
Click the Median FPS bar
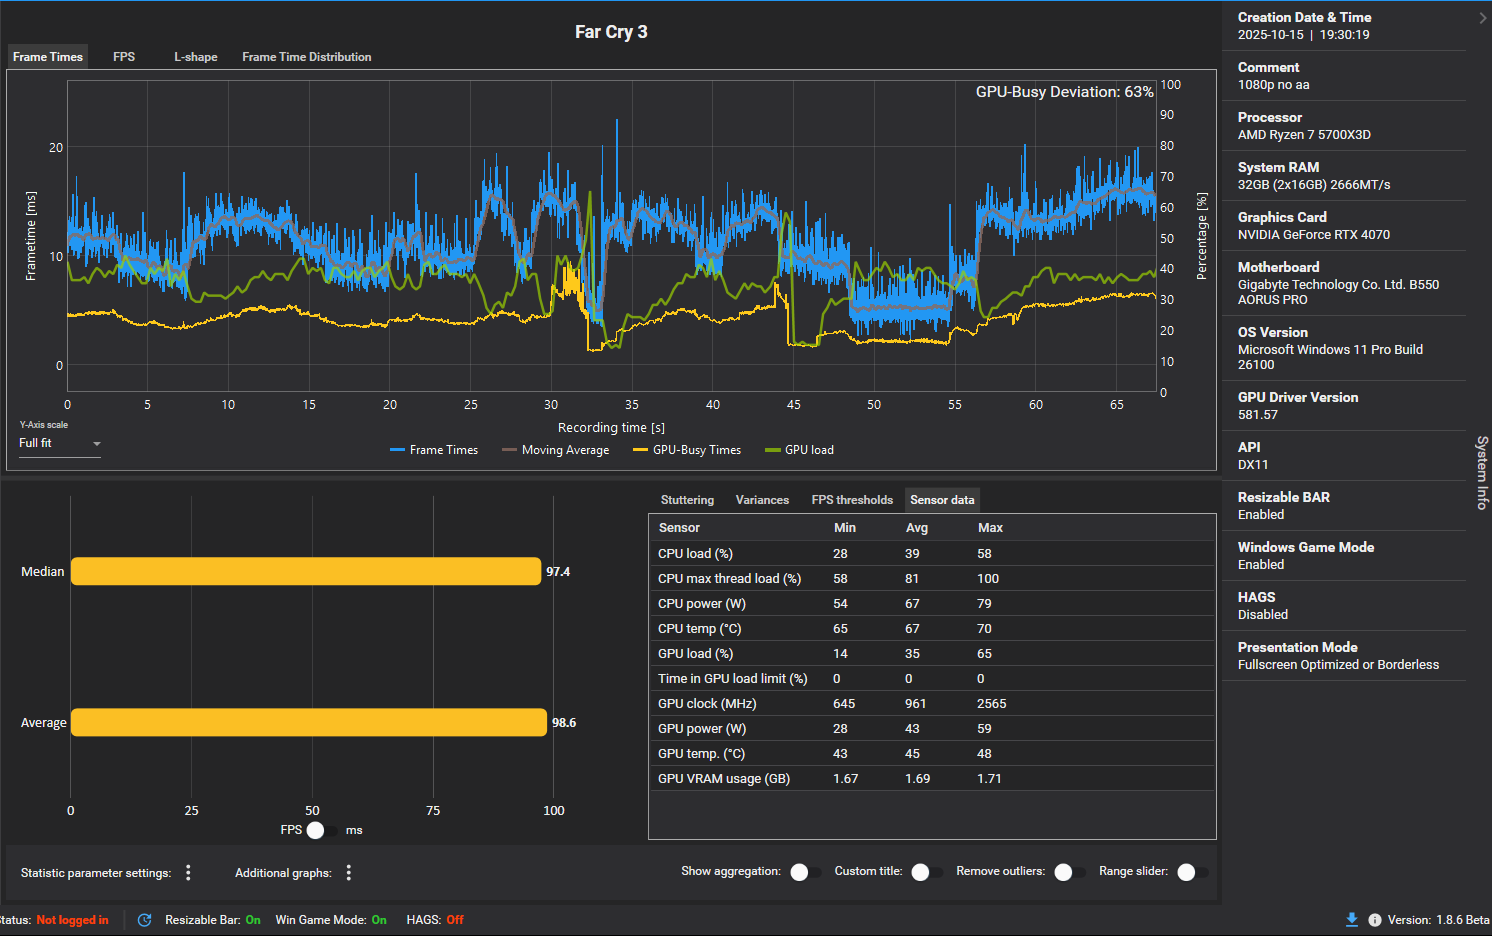click(306, 572)
